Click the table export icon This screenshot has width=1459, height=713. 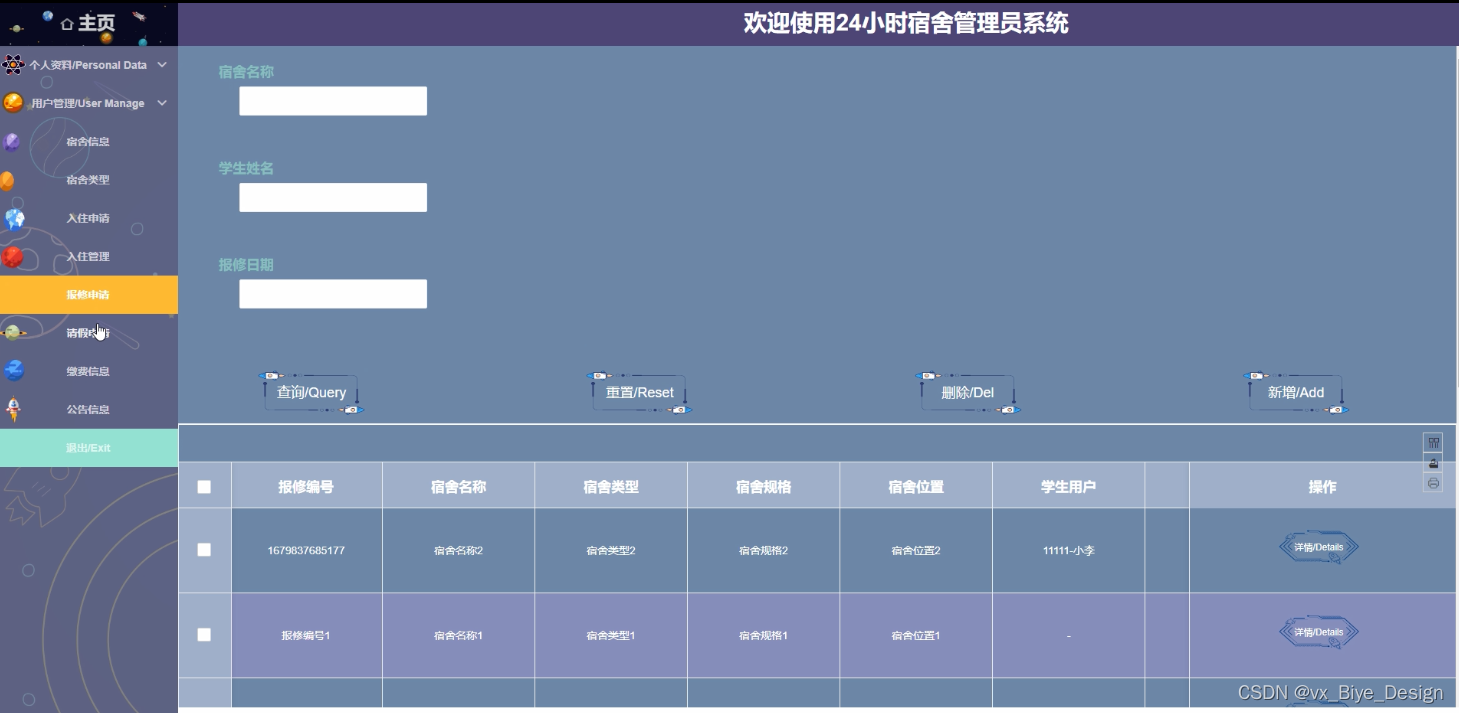1433,462
